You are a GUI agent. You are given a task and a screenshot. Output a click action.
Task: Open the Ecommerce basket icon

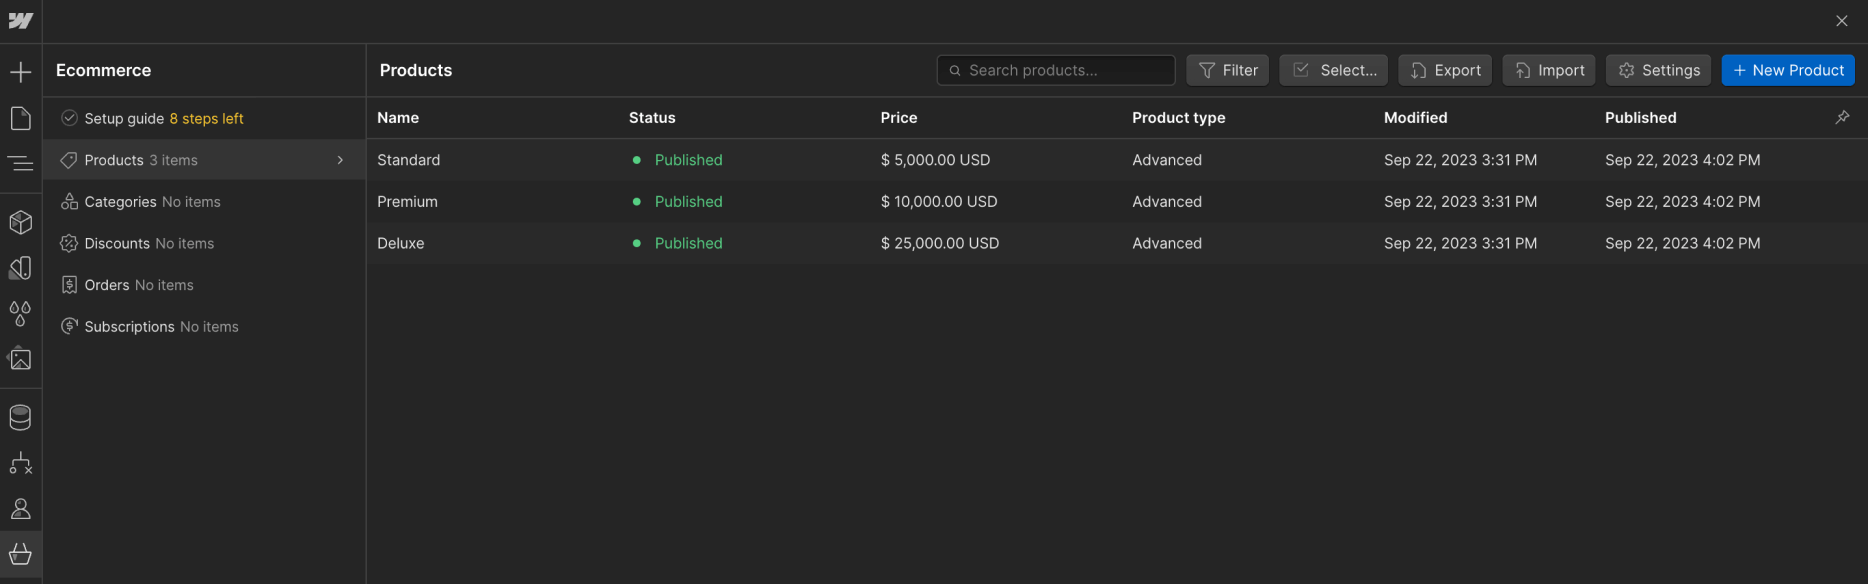pyautogui.click(x=21, y=555)
